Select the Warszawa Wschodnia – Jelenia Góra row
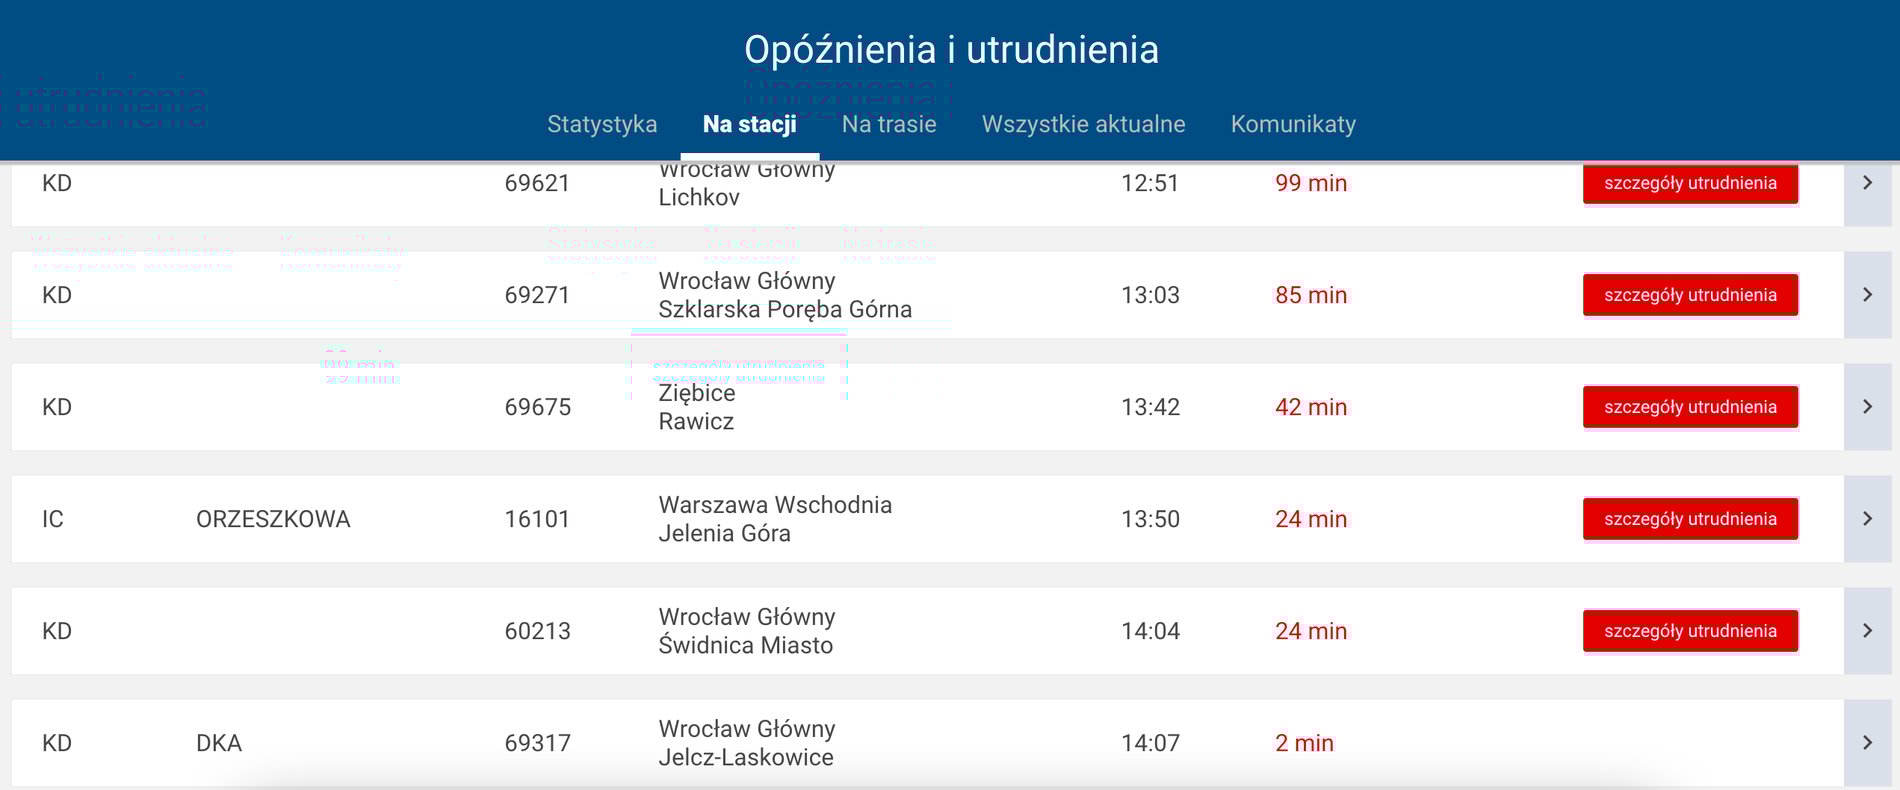The height and width of the screenshot is (790, 1900). click(928, 519)
